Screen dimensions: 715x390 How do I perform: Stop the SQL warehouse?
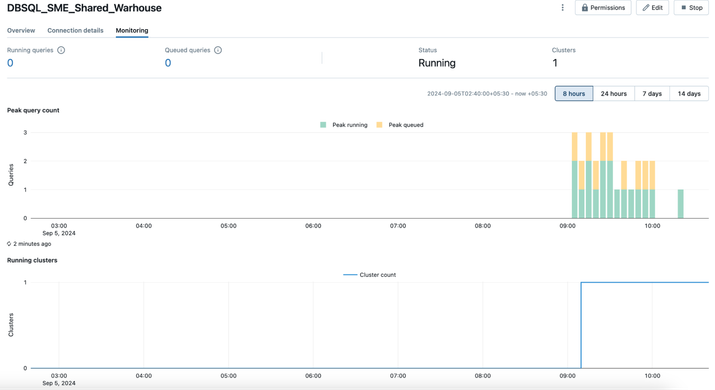tap(691, 8)
